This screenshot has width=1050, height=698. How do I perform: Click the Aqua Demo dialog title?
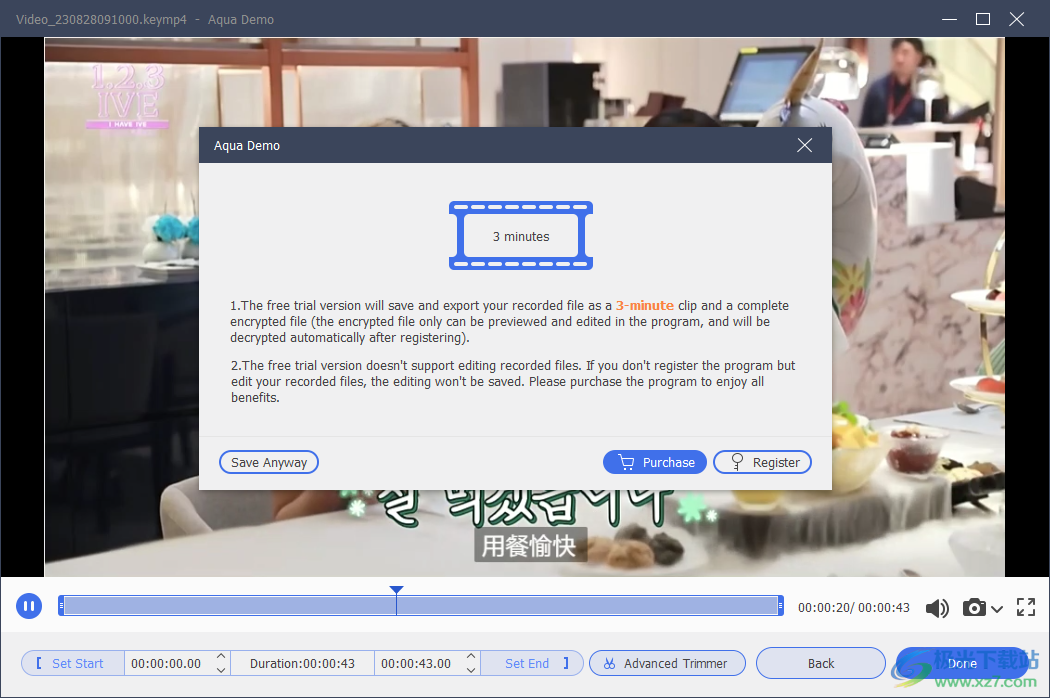tap(247, 145)
